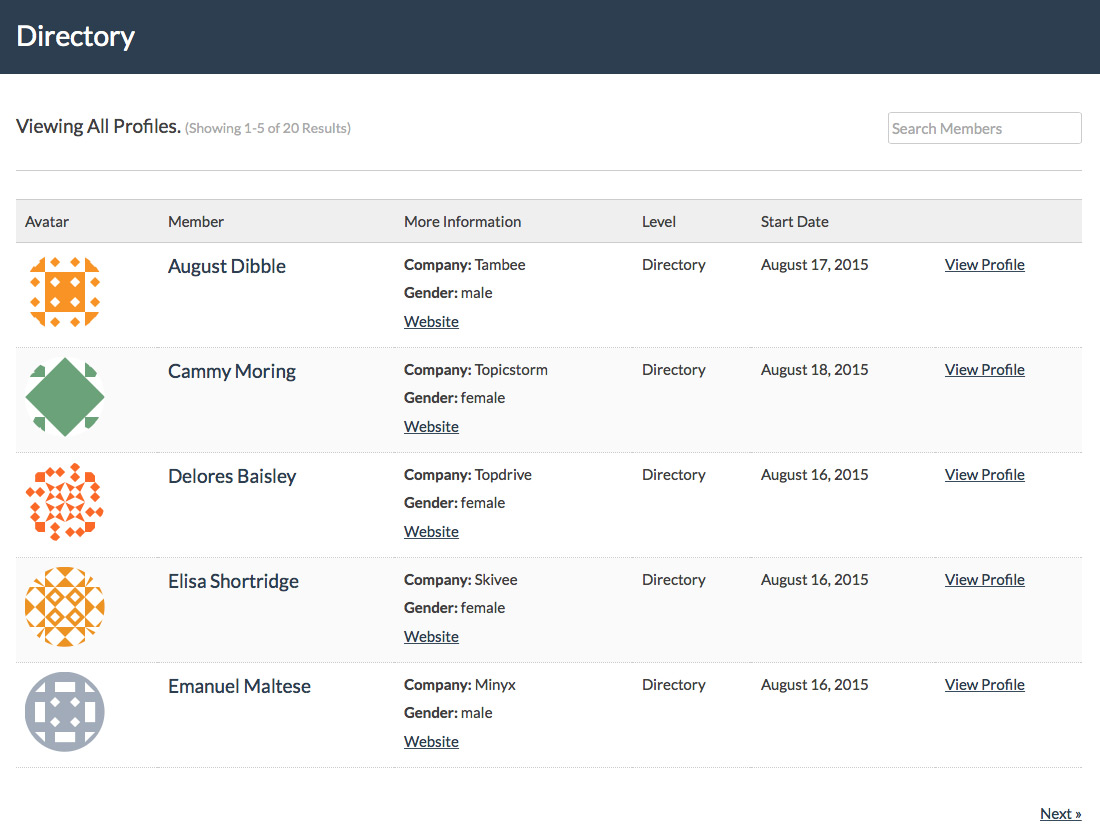The image size is (1100, 830).
Task: Open Cammy Moring's Website link
Action: click(431, 427)
